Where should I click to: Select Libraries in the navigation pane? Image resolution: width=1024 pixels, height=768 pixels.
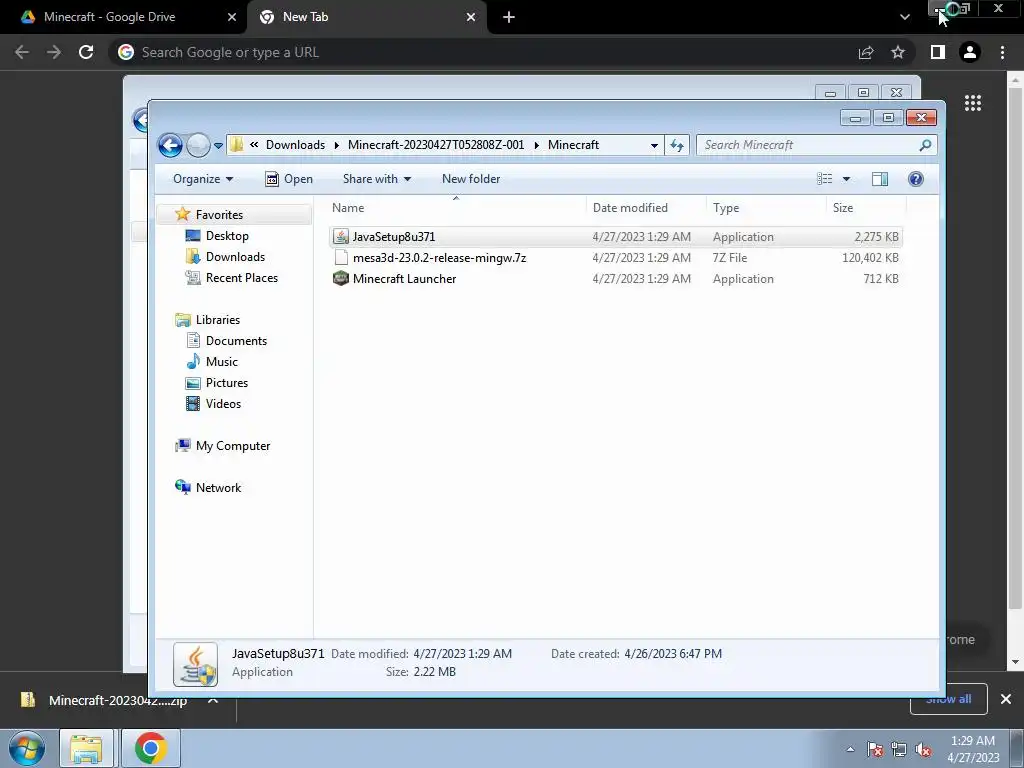pos(217,319)
